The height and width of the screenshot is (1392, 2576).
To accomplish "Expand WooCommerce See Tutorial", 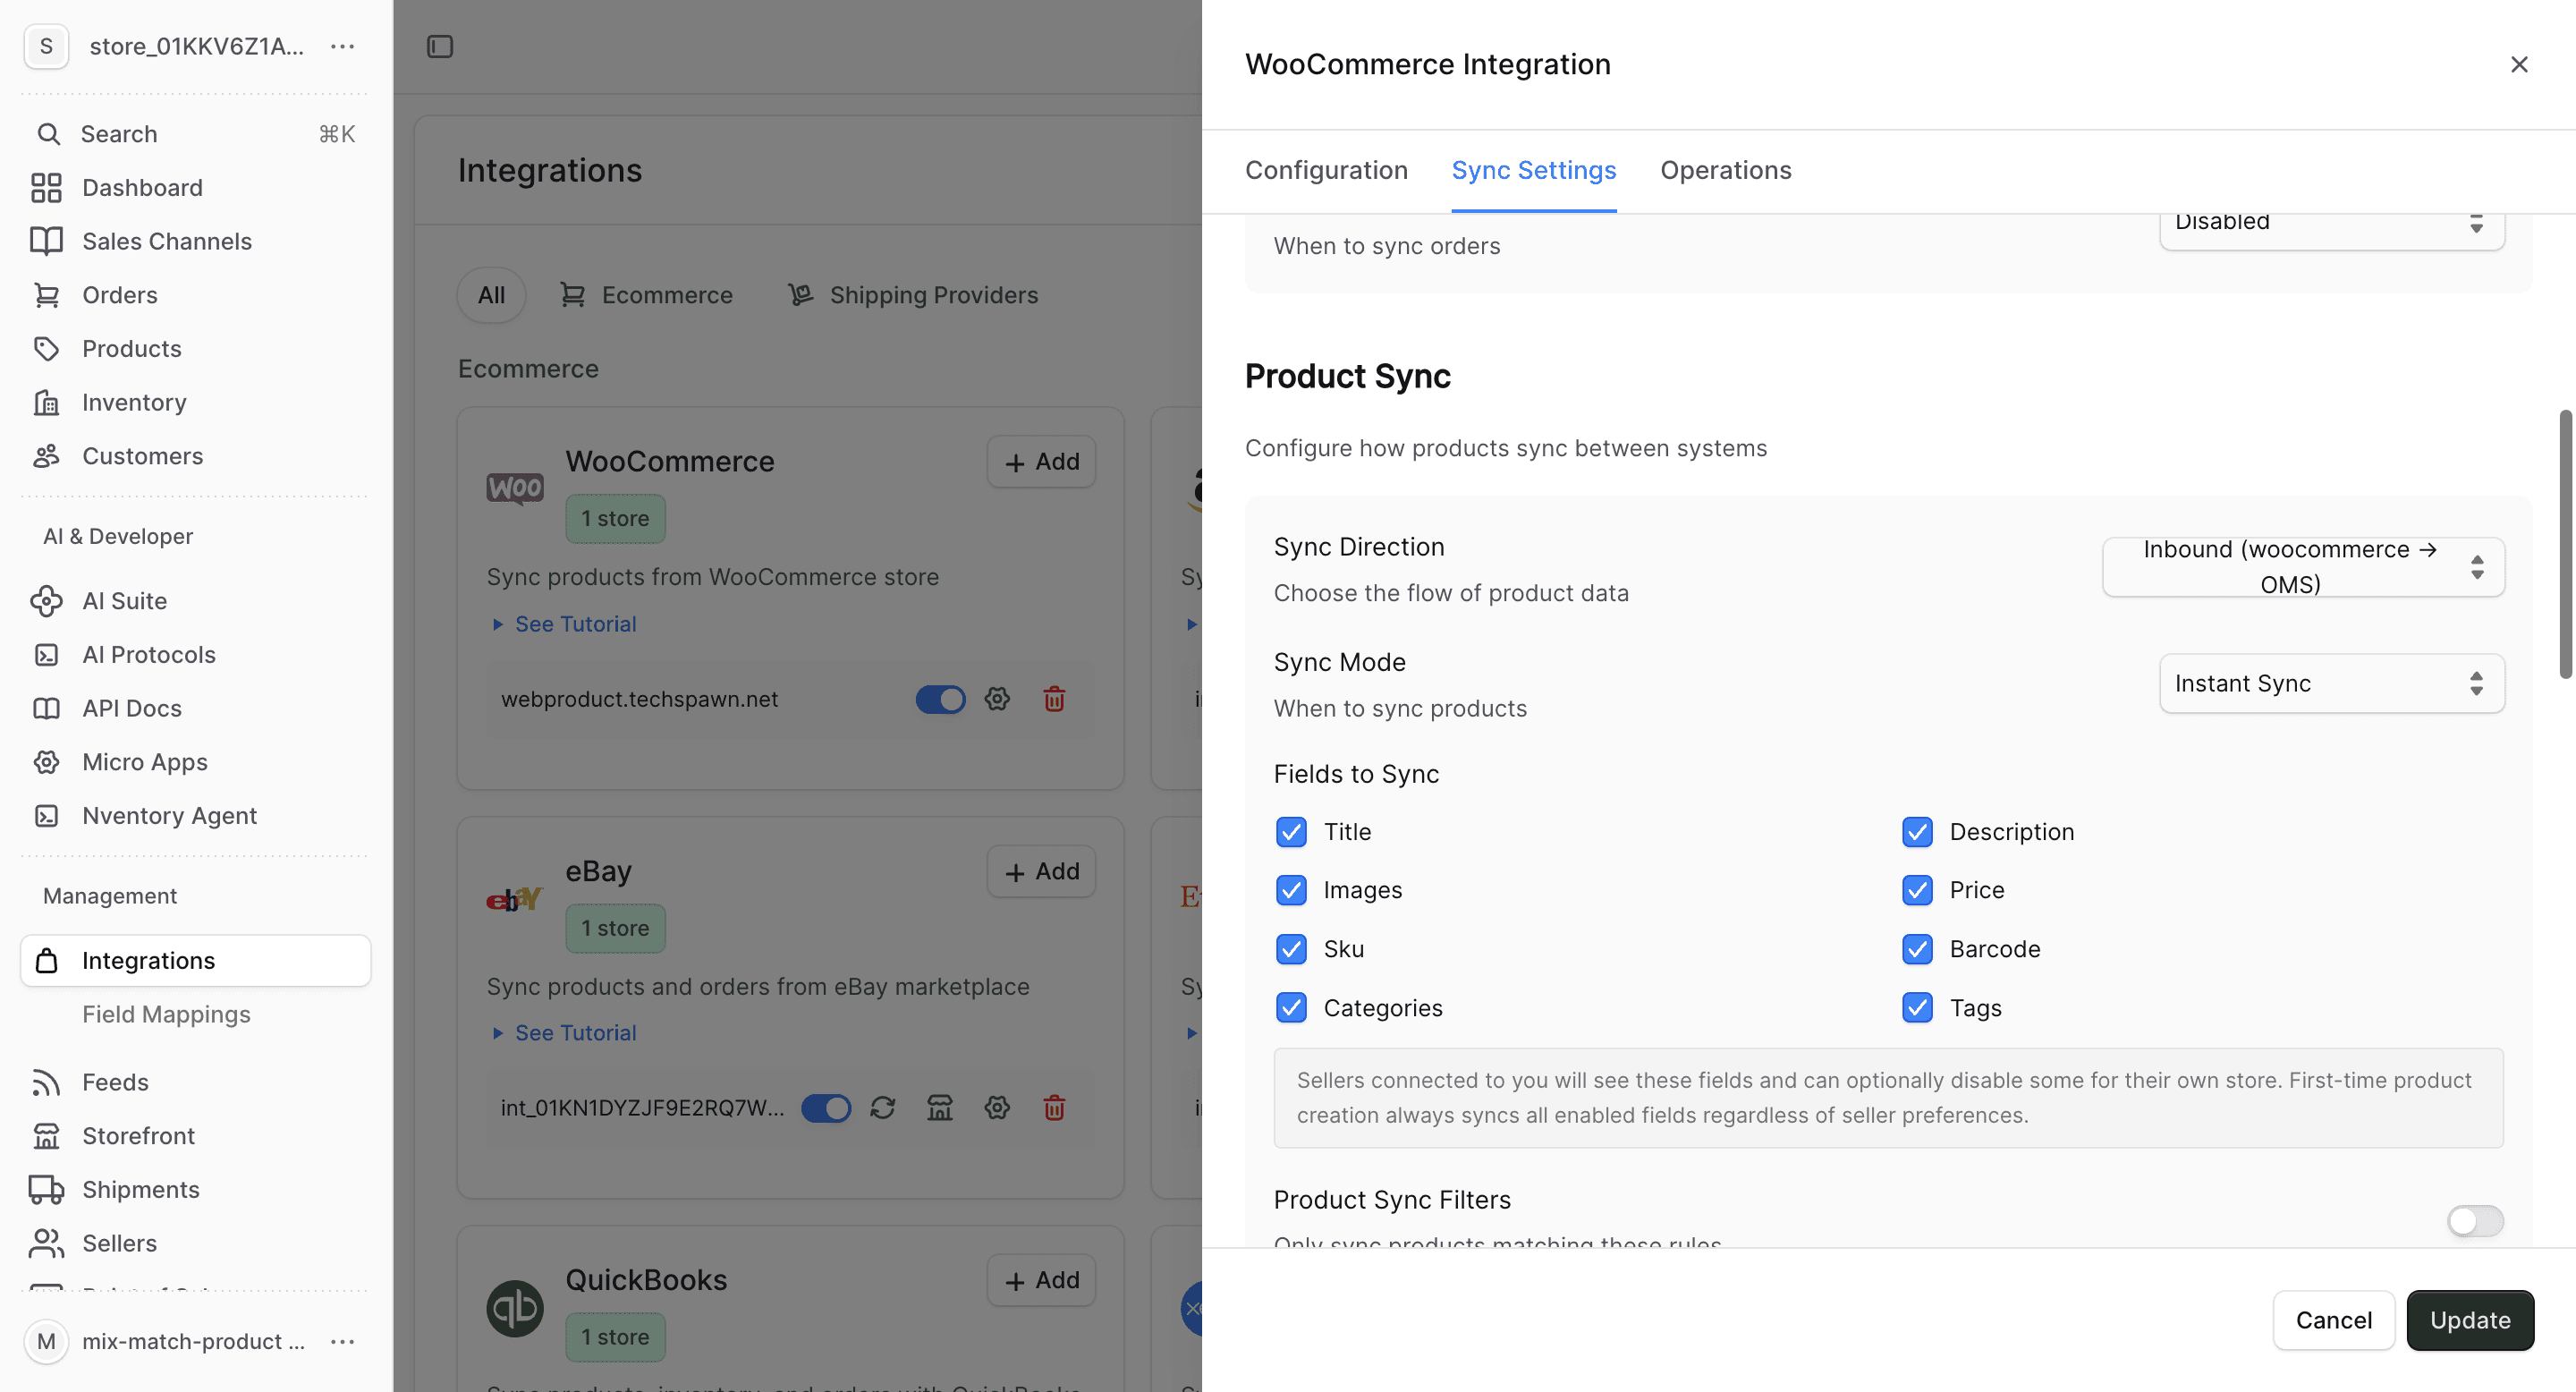I will coord(565,624).
